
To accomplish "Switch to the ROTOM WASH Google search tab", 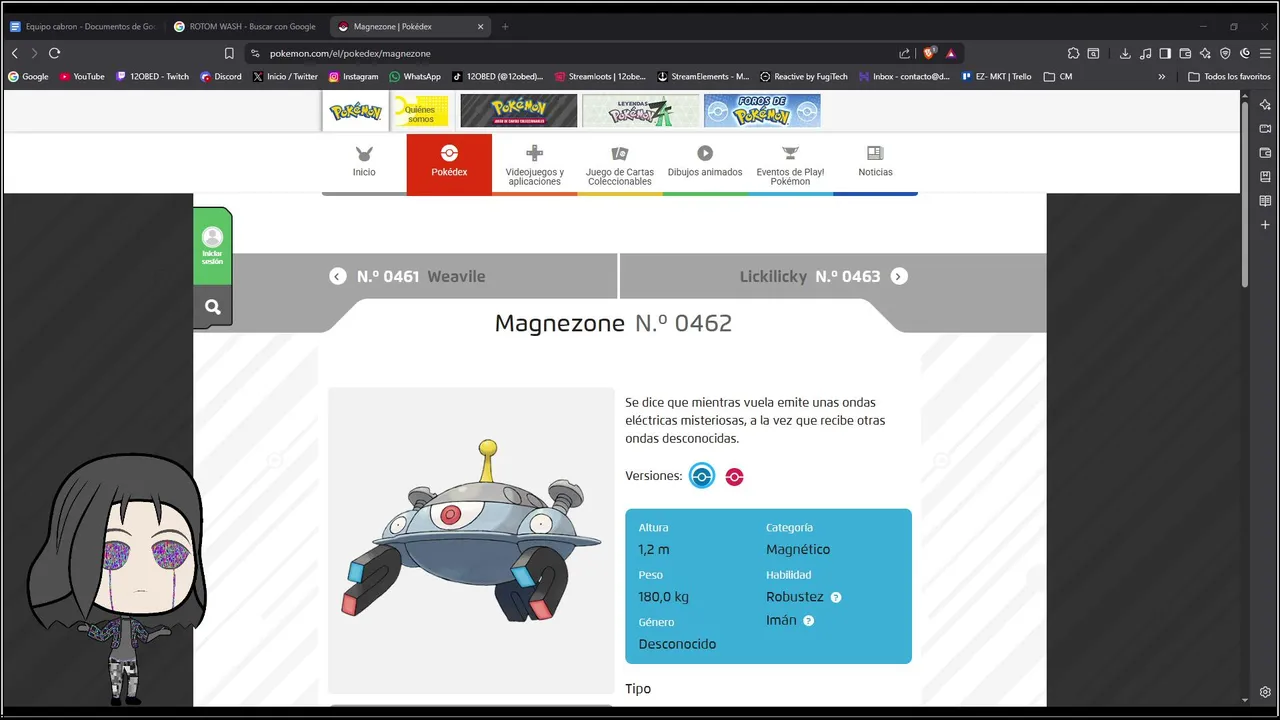I will pyautogui.click(x=246, y=26).
